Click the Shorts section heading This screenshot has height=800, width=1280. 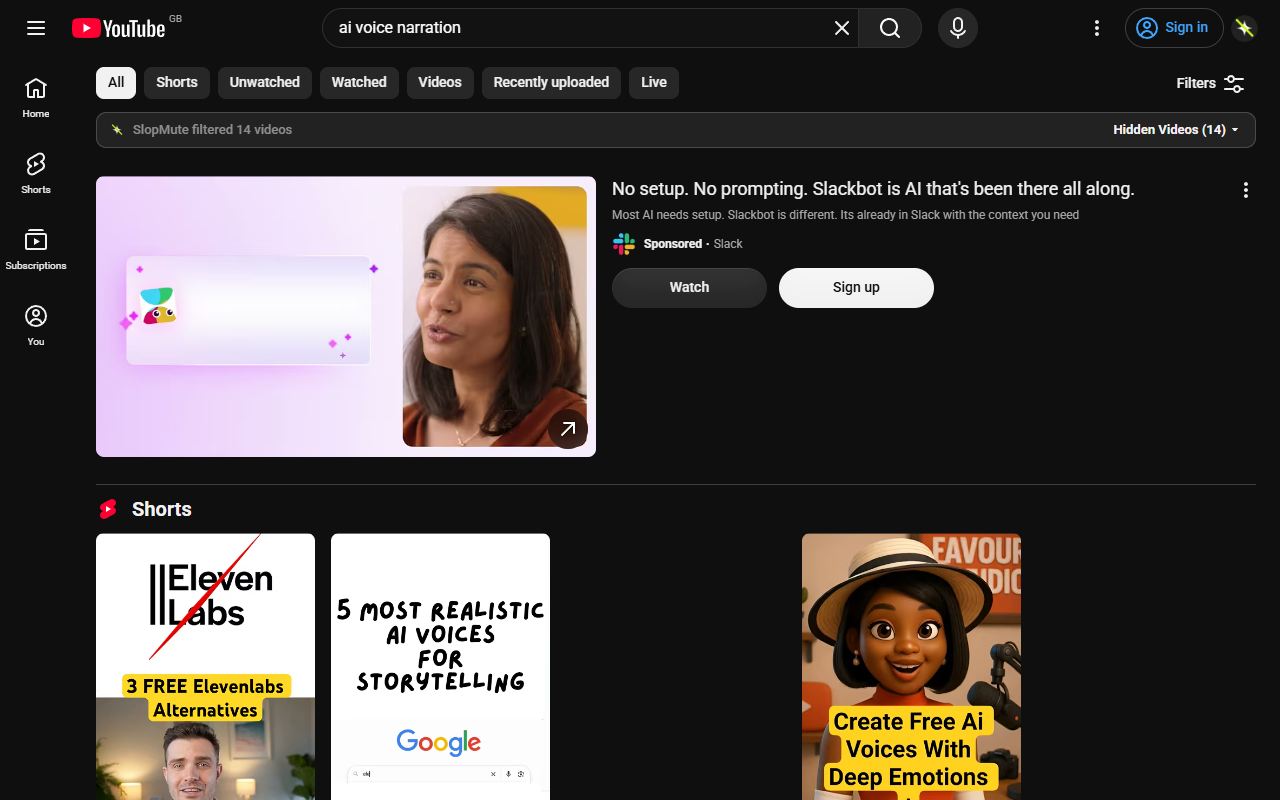(x=161, y=509)
